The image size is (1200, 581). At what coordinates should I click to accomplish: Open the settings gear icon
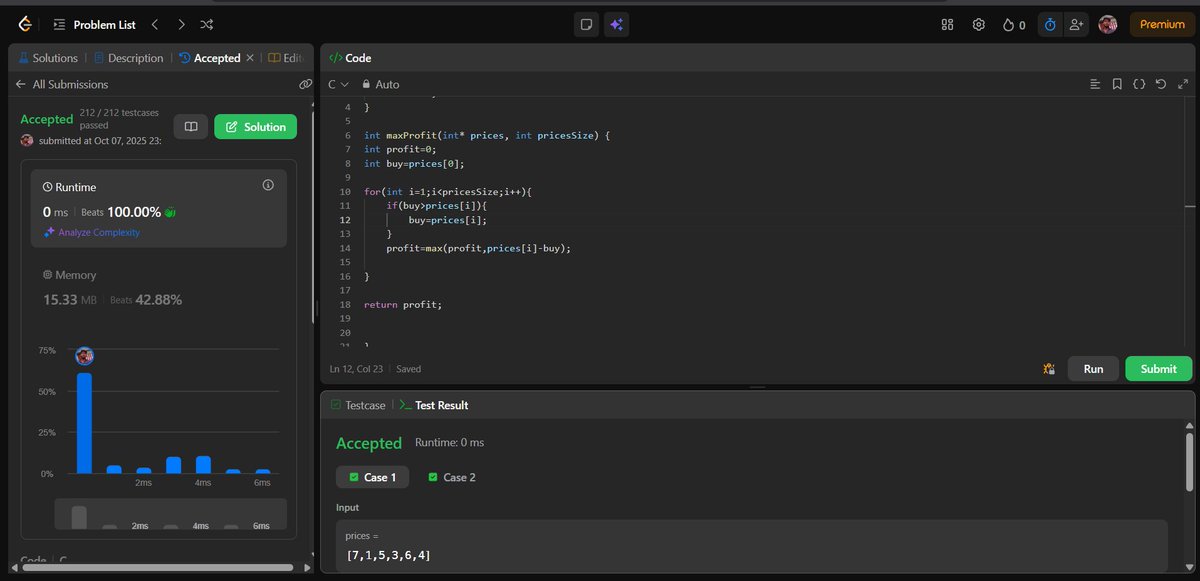pyautogui.click(x=979, y=25)
